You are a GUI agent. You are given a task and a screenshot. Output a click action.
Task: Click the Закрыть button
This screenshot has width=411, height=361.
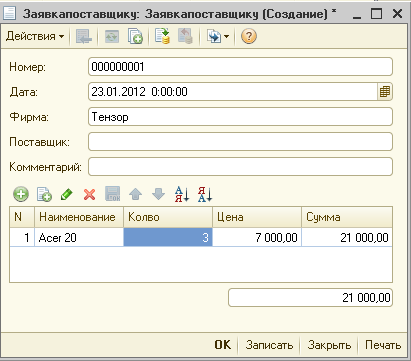[329, 345]
